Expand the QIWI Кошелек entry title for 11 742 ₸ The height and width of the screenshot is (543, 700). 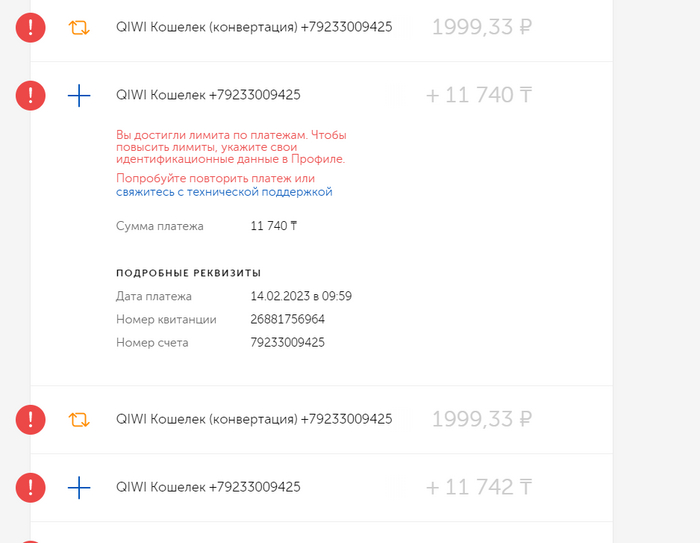tap(208, 487)
